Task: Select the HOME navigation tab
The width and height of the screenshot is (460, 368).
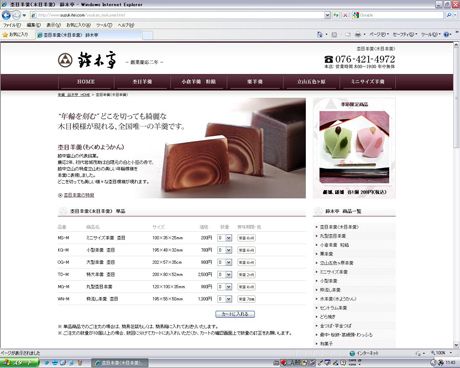Action: tap(86, 82)
